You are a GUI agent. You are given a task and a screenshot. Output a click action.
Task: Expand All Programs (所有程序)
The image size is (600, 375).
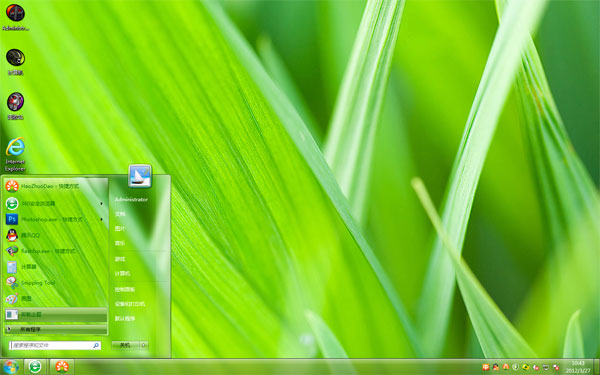point(55,329)
